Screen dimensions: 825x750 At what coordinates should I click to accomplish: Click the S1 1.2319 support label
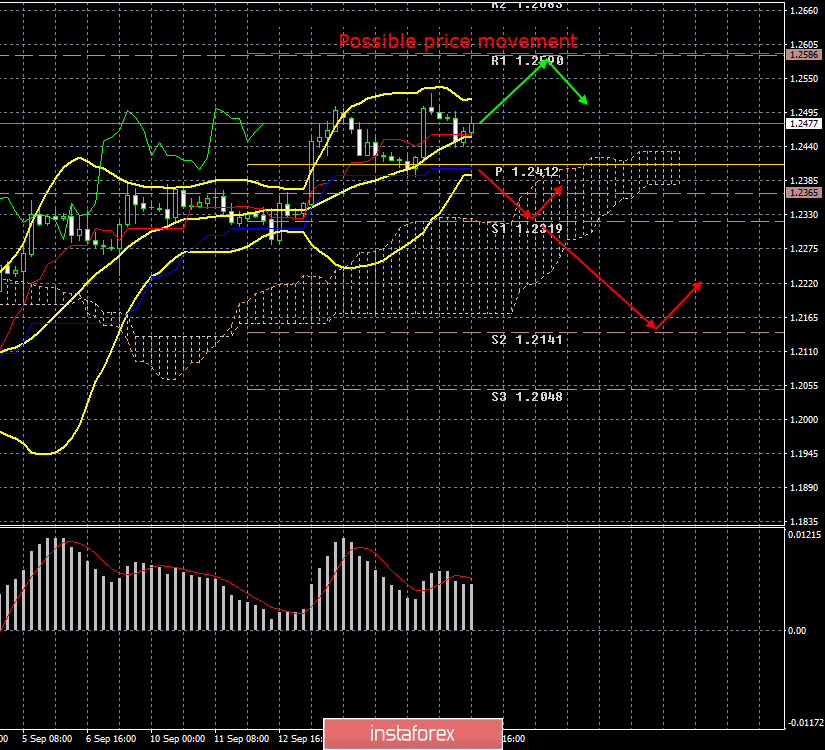528,229
